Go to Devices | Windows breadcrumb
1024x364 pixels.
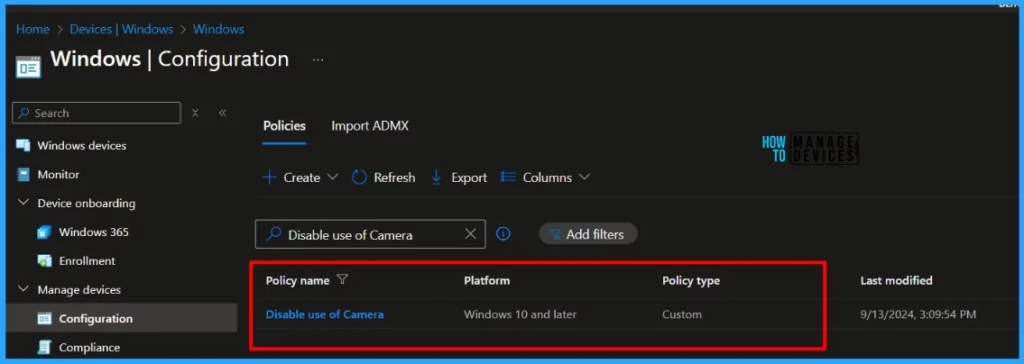tap(121, 29)
